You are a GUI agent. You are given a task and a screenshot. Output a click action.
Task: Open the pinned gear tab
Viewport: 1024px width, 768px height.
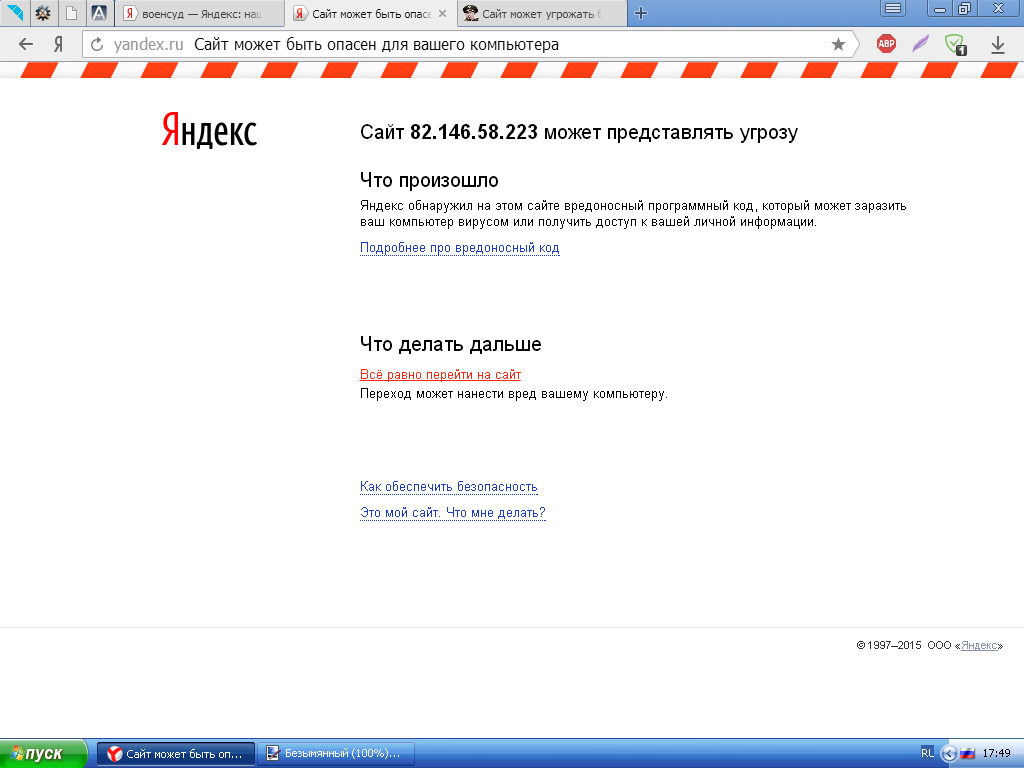(43, 13)
